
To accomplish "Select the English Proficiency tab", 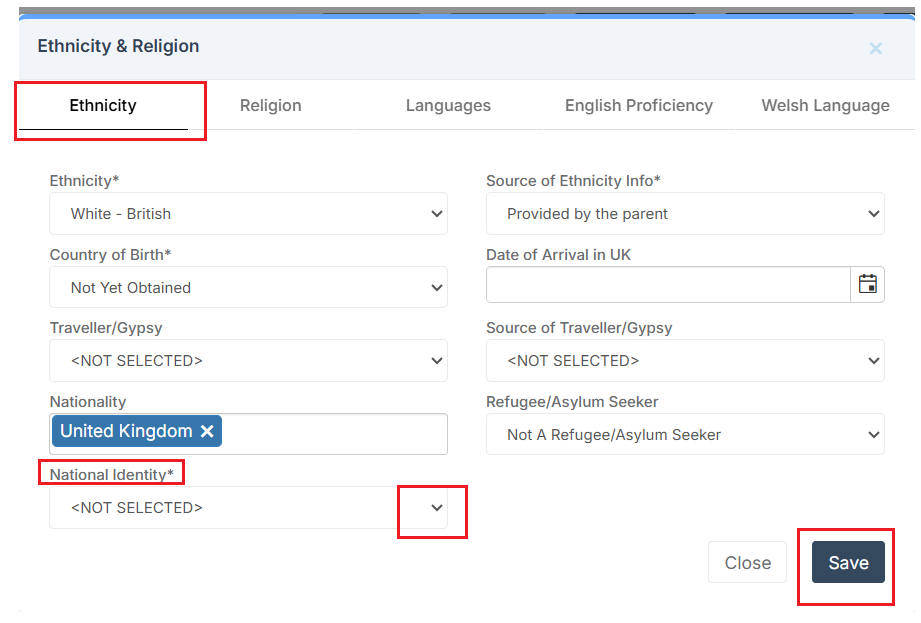I will point(638,105).
